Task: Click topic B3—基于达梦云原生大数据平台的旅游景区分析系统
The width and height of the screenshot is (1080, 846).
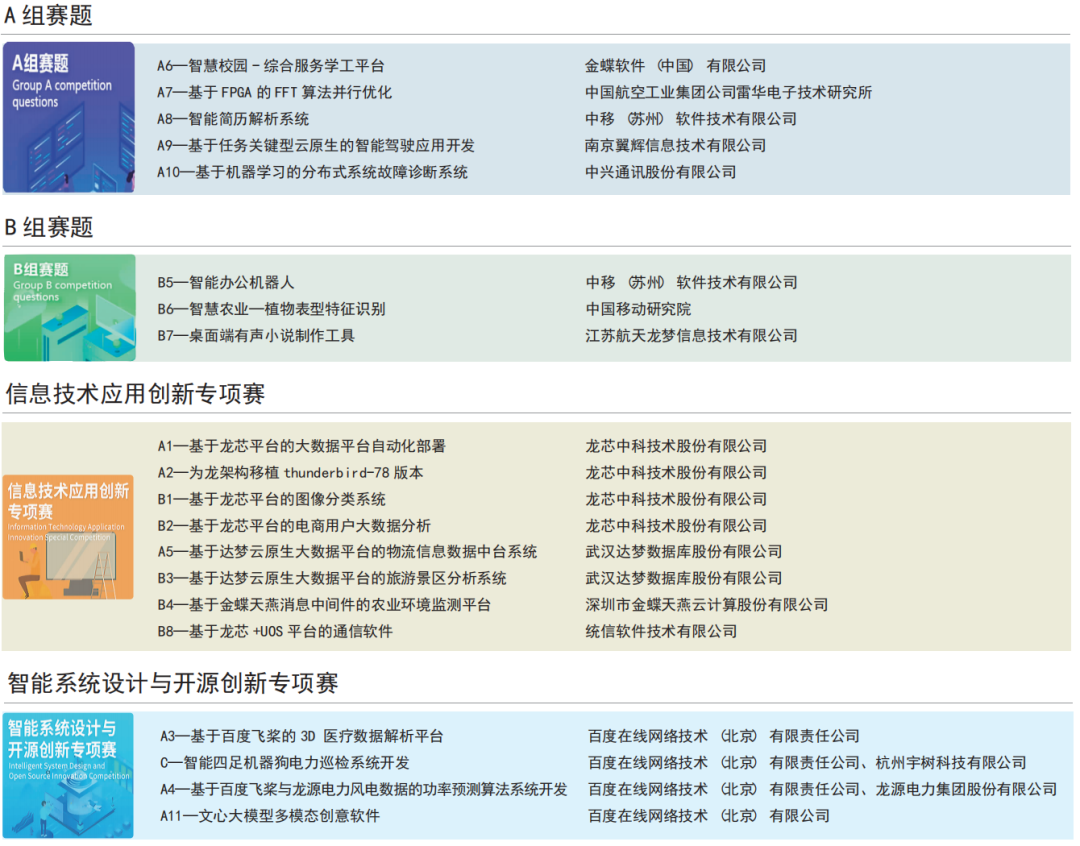Action: [332, 578]
